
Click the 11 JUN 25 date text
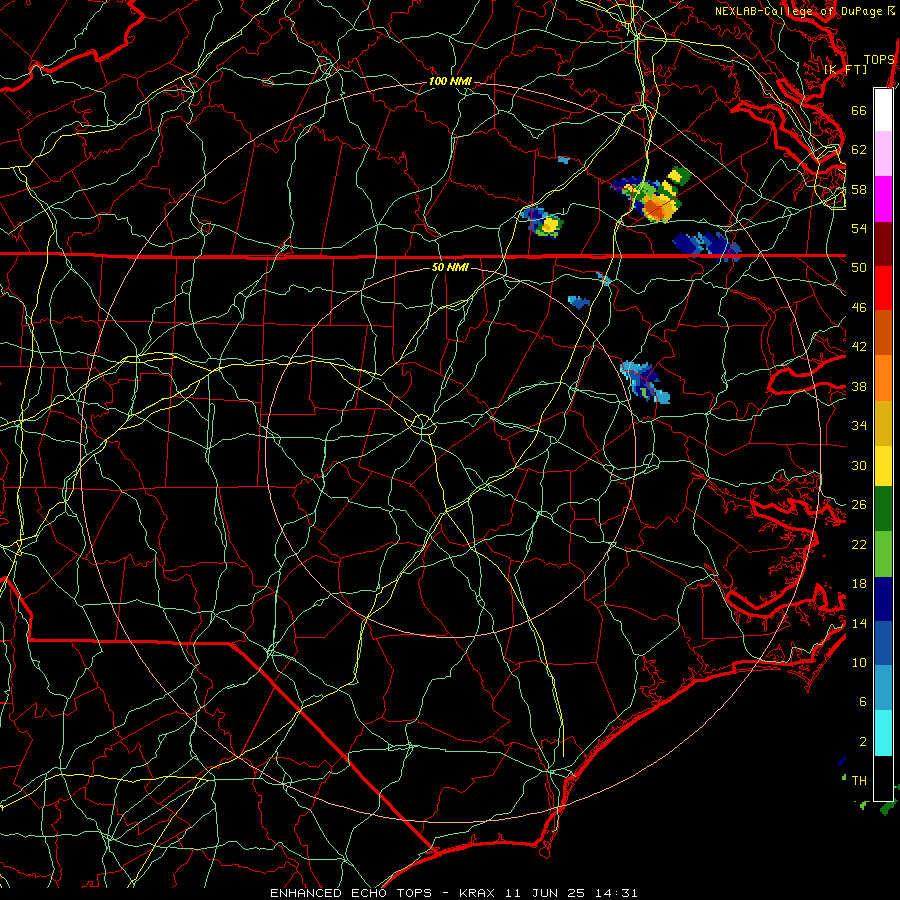(x=545, y=893)
